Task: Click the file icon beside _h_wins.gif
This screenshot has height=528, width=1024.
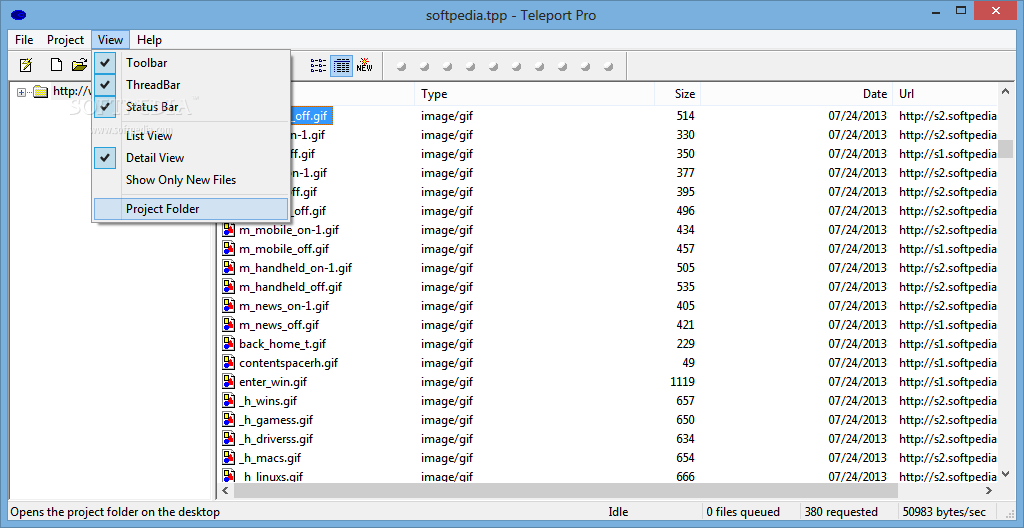Action: (x=229, y=401)
